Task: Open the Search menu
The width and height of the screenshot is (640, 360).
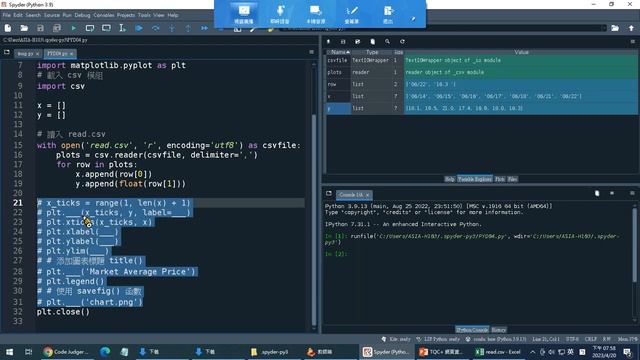Action: click(33, 15)
